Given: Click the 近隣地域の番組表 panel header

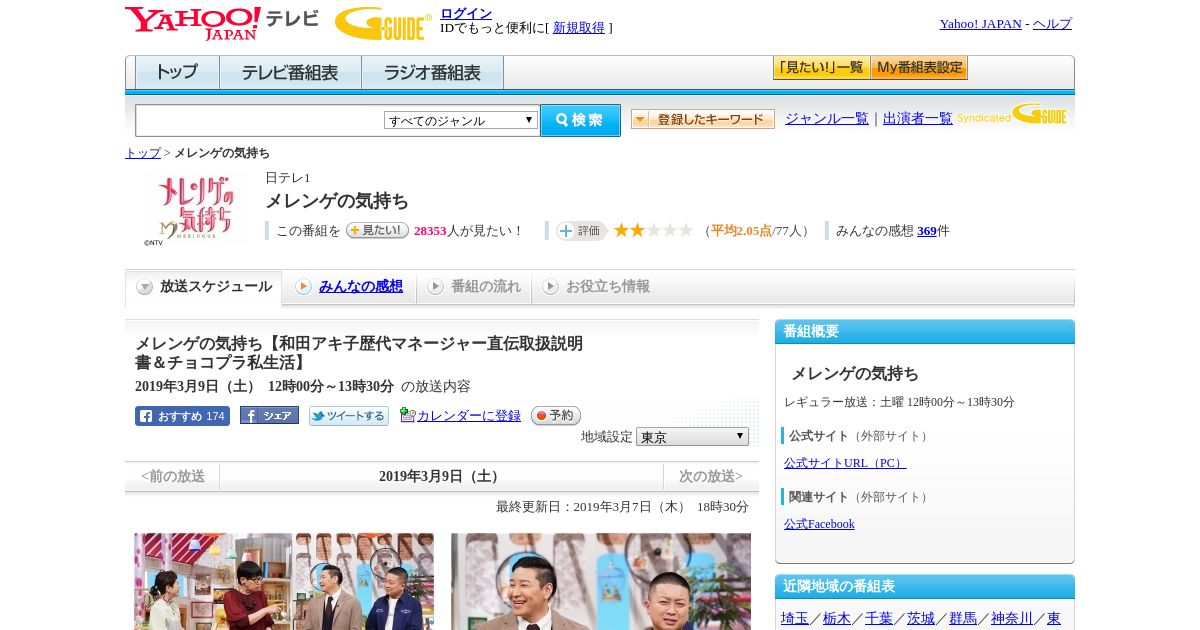Looking at the screenshot, I should tap(925, 587).
